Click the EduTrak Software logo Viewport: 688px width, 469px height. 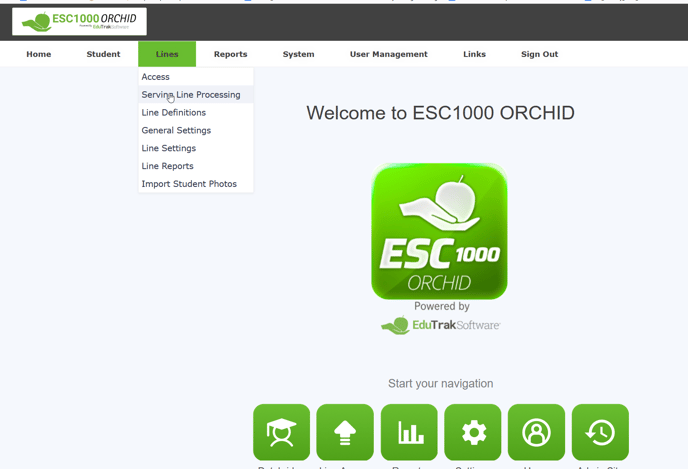[440, 325]
